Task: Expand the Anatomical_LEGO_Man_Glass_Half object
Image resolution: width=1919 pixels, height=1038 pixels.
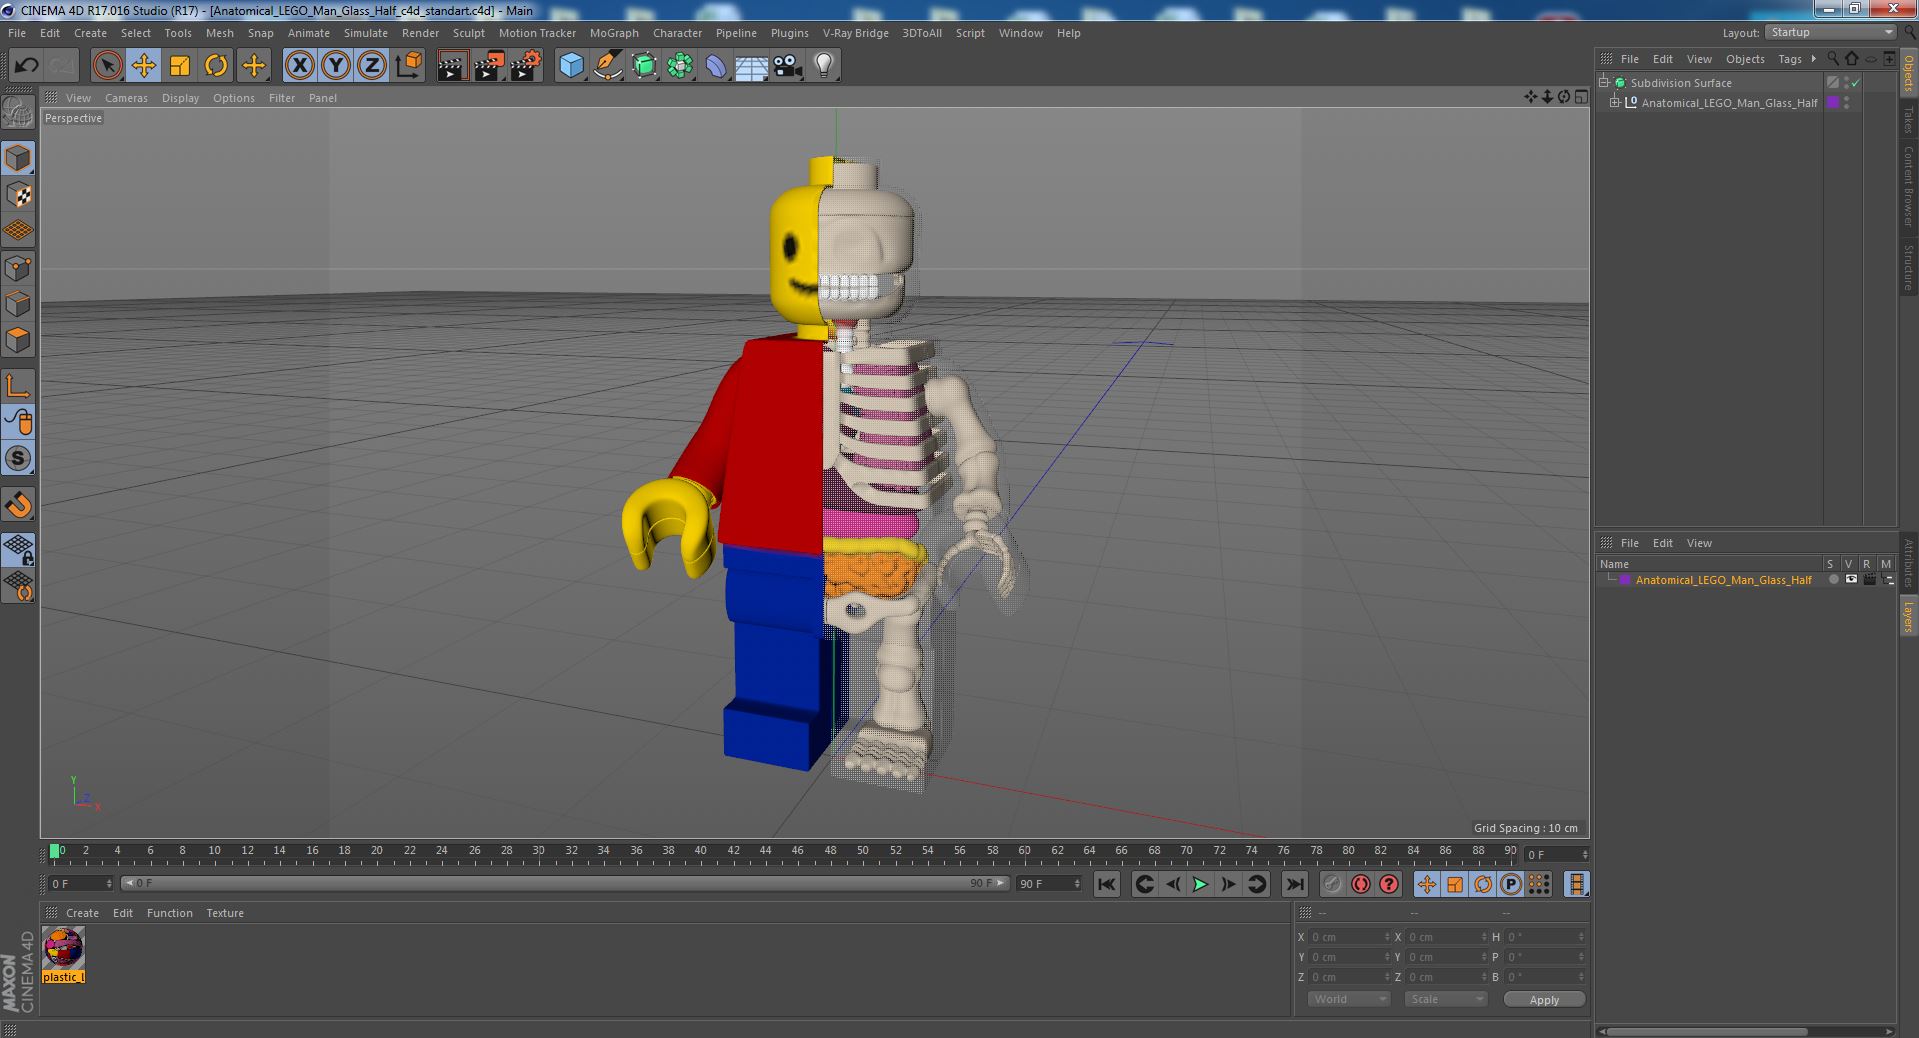Action: [x=1614, y=102]
